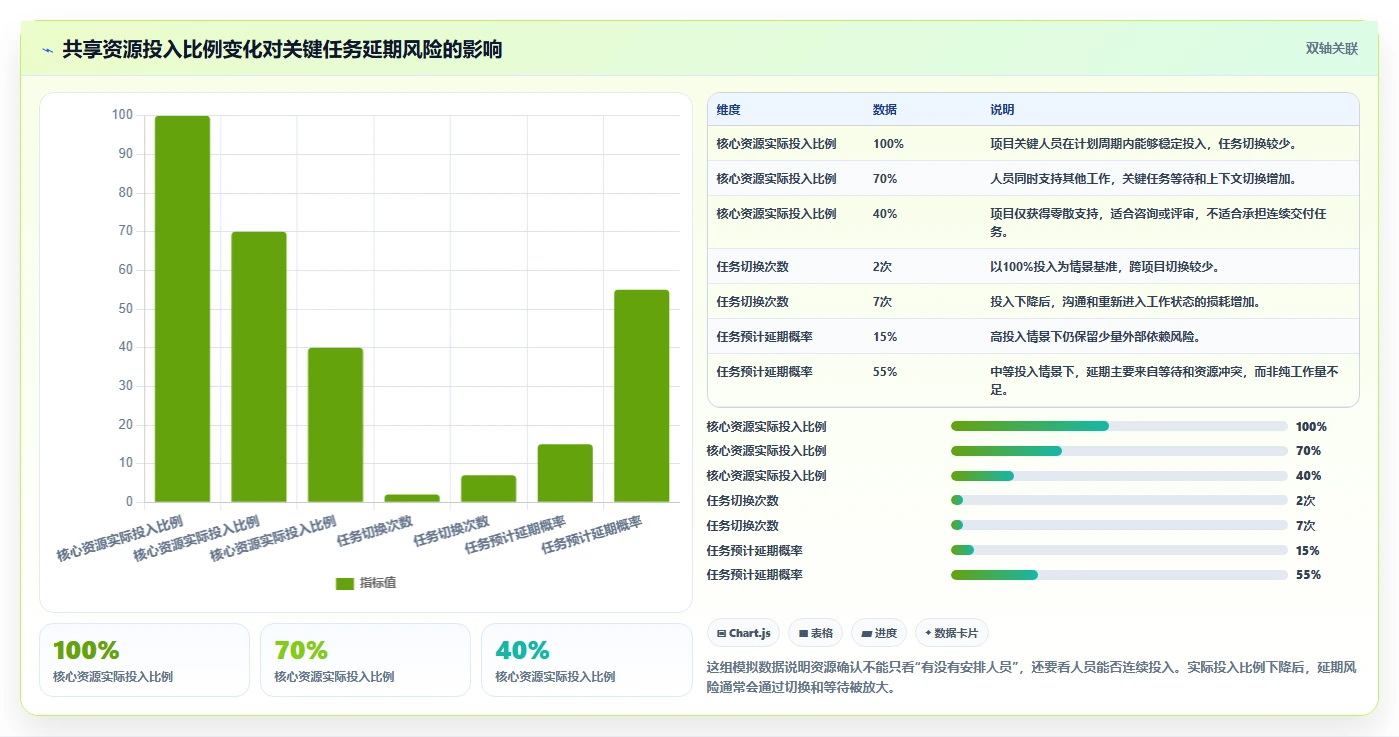Click the dashboard title 共享资源投入比例变化
The height and width of the screenshot is (737, 1399).
[x=282, y=50]
